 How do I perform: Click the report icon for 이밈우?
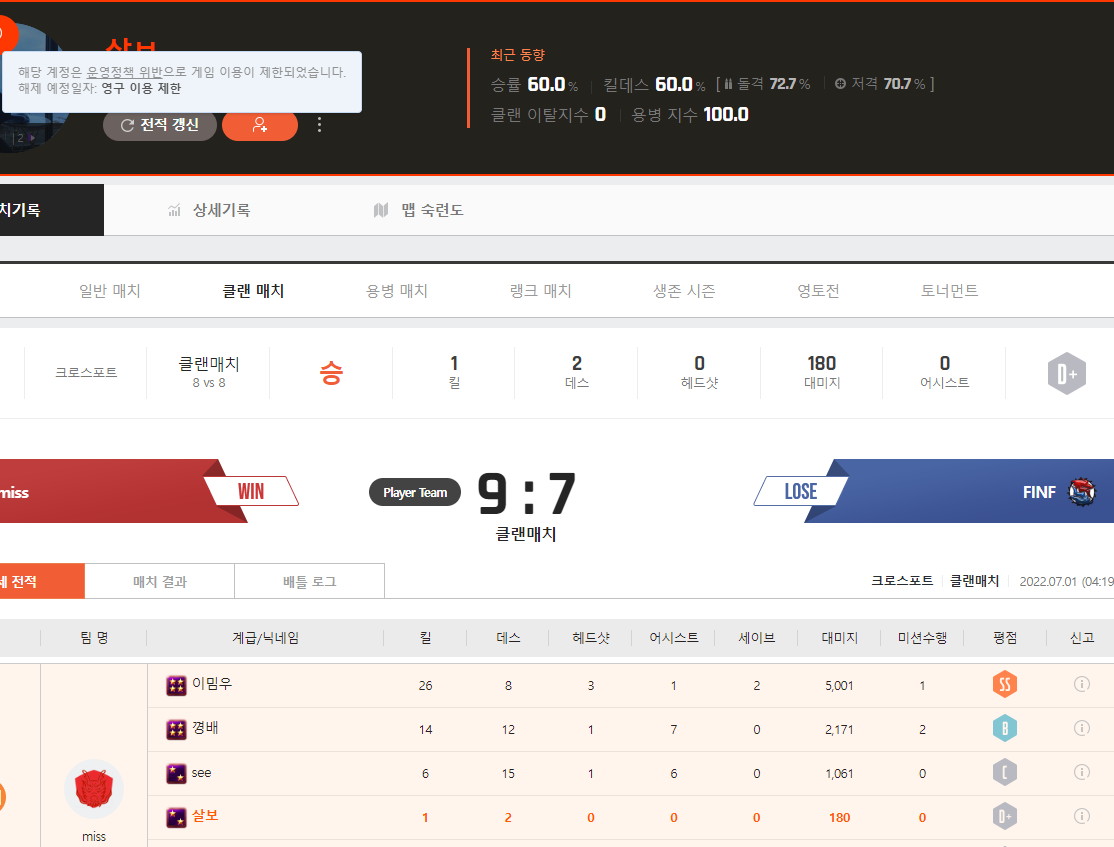[x=1081, y=685]
